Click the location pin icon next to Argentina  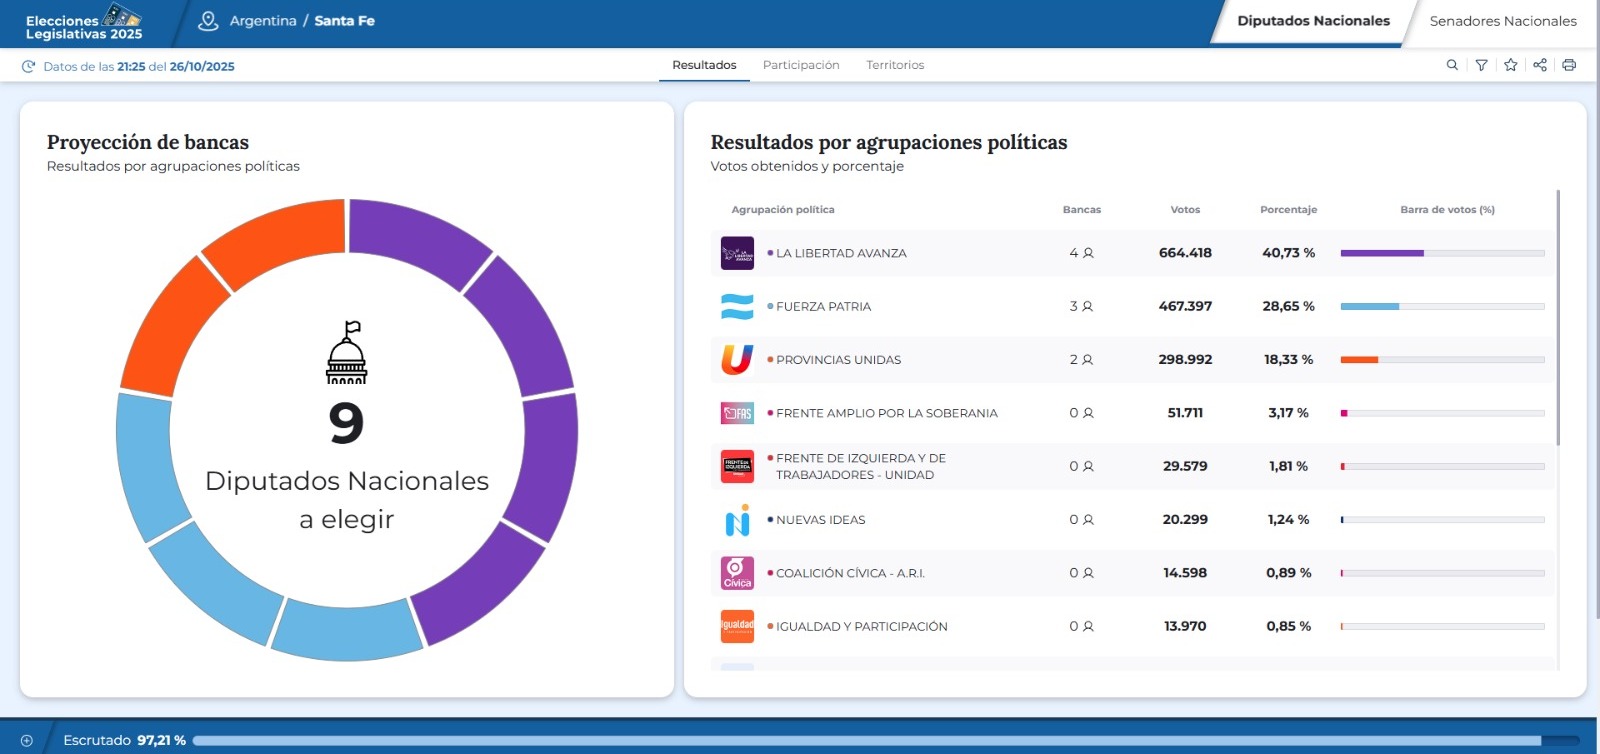(x=208, y=21)
